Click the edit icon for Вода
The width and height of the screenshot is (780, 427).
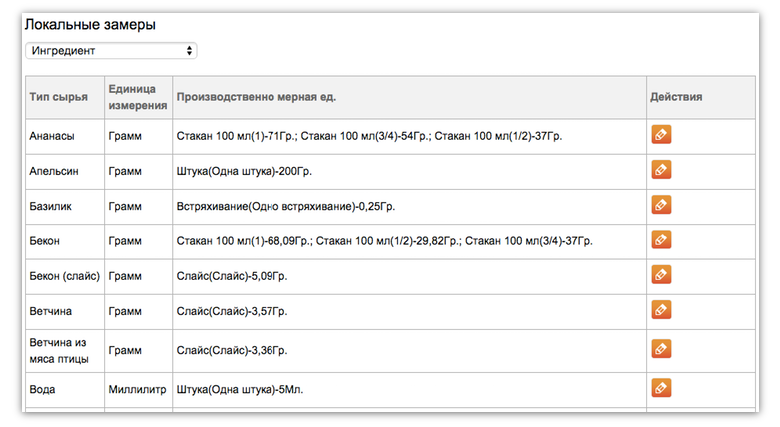click(661, 388)
